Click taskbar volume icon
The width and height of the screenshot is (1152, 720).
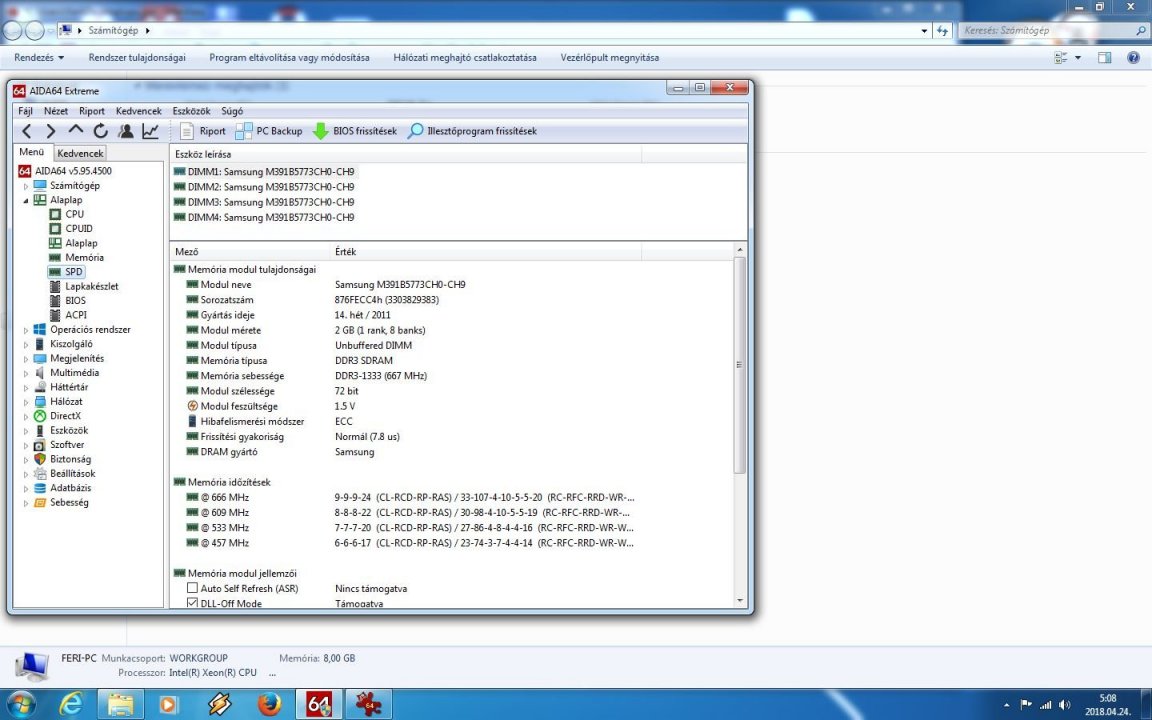point(1064,705)
